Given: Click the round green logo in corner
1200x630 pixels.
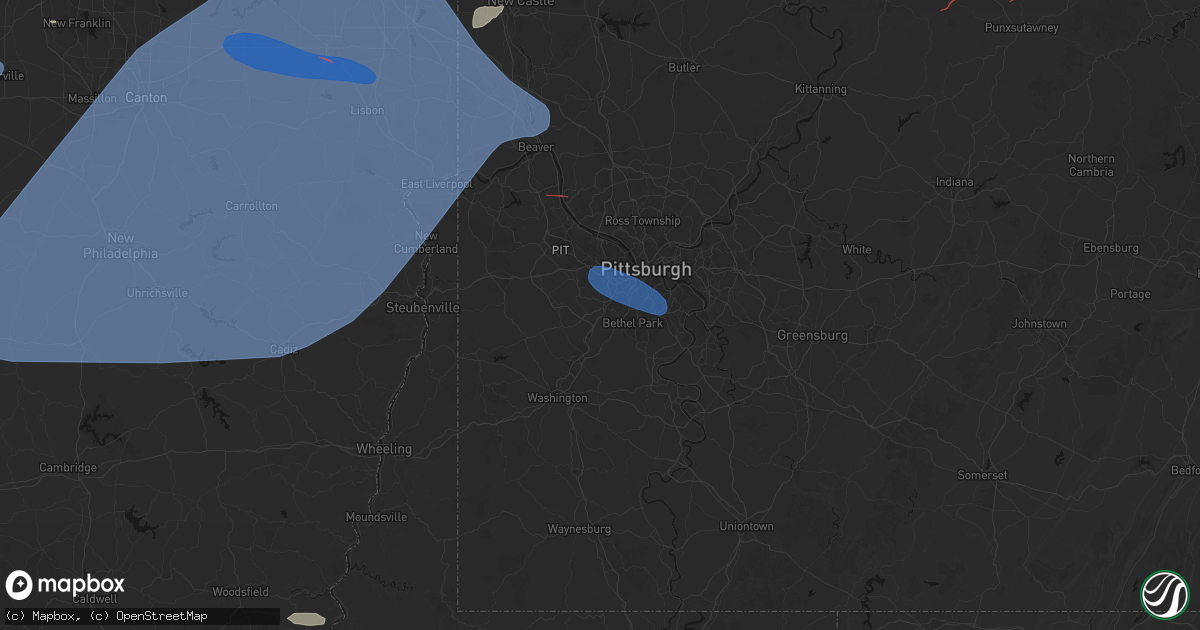Looking at the screenshot, I should [1164, 593].
